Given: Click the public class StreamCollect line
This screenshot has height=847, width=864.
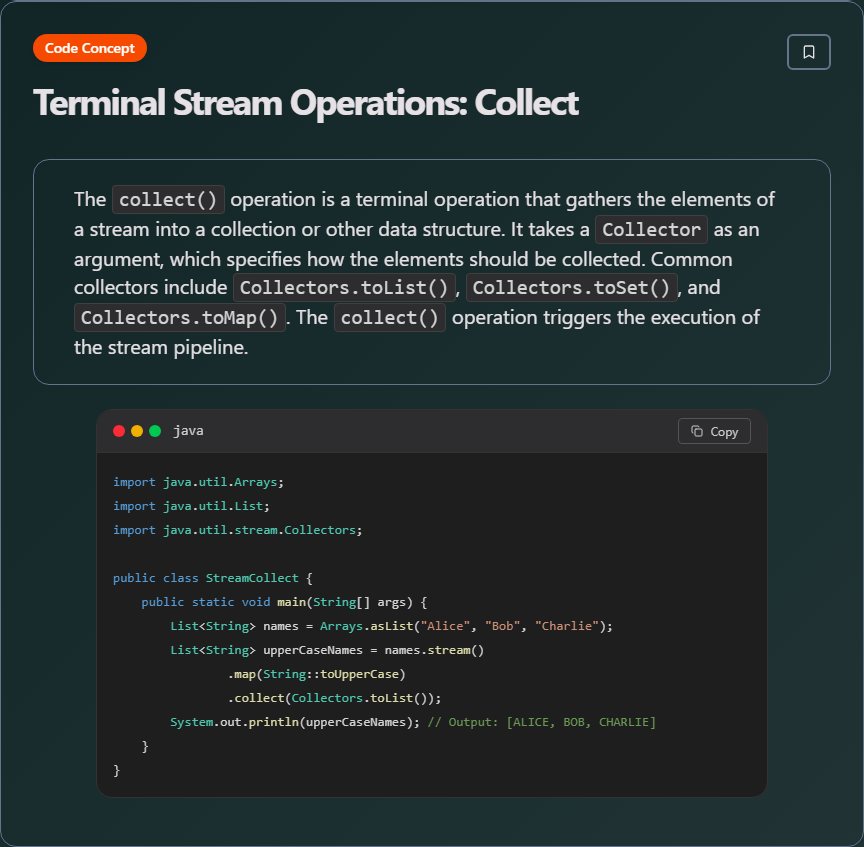Looking at the screenshot, I should pos(213,578).
